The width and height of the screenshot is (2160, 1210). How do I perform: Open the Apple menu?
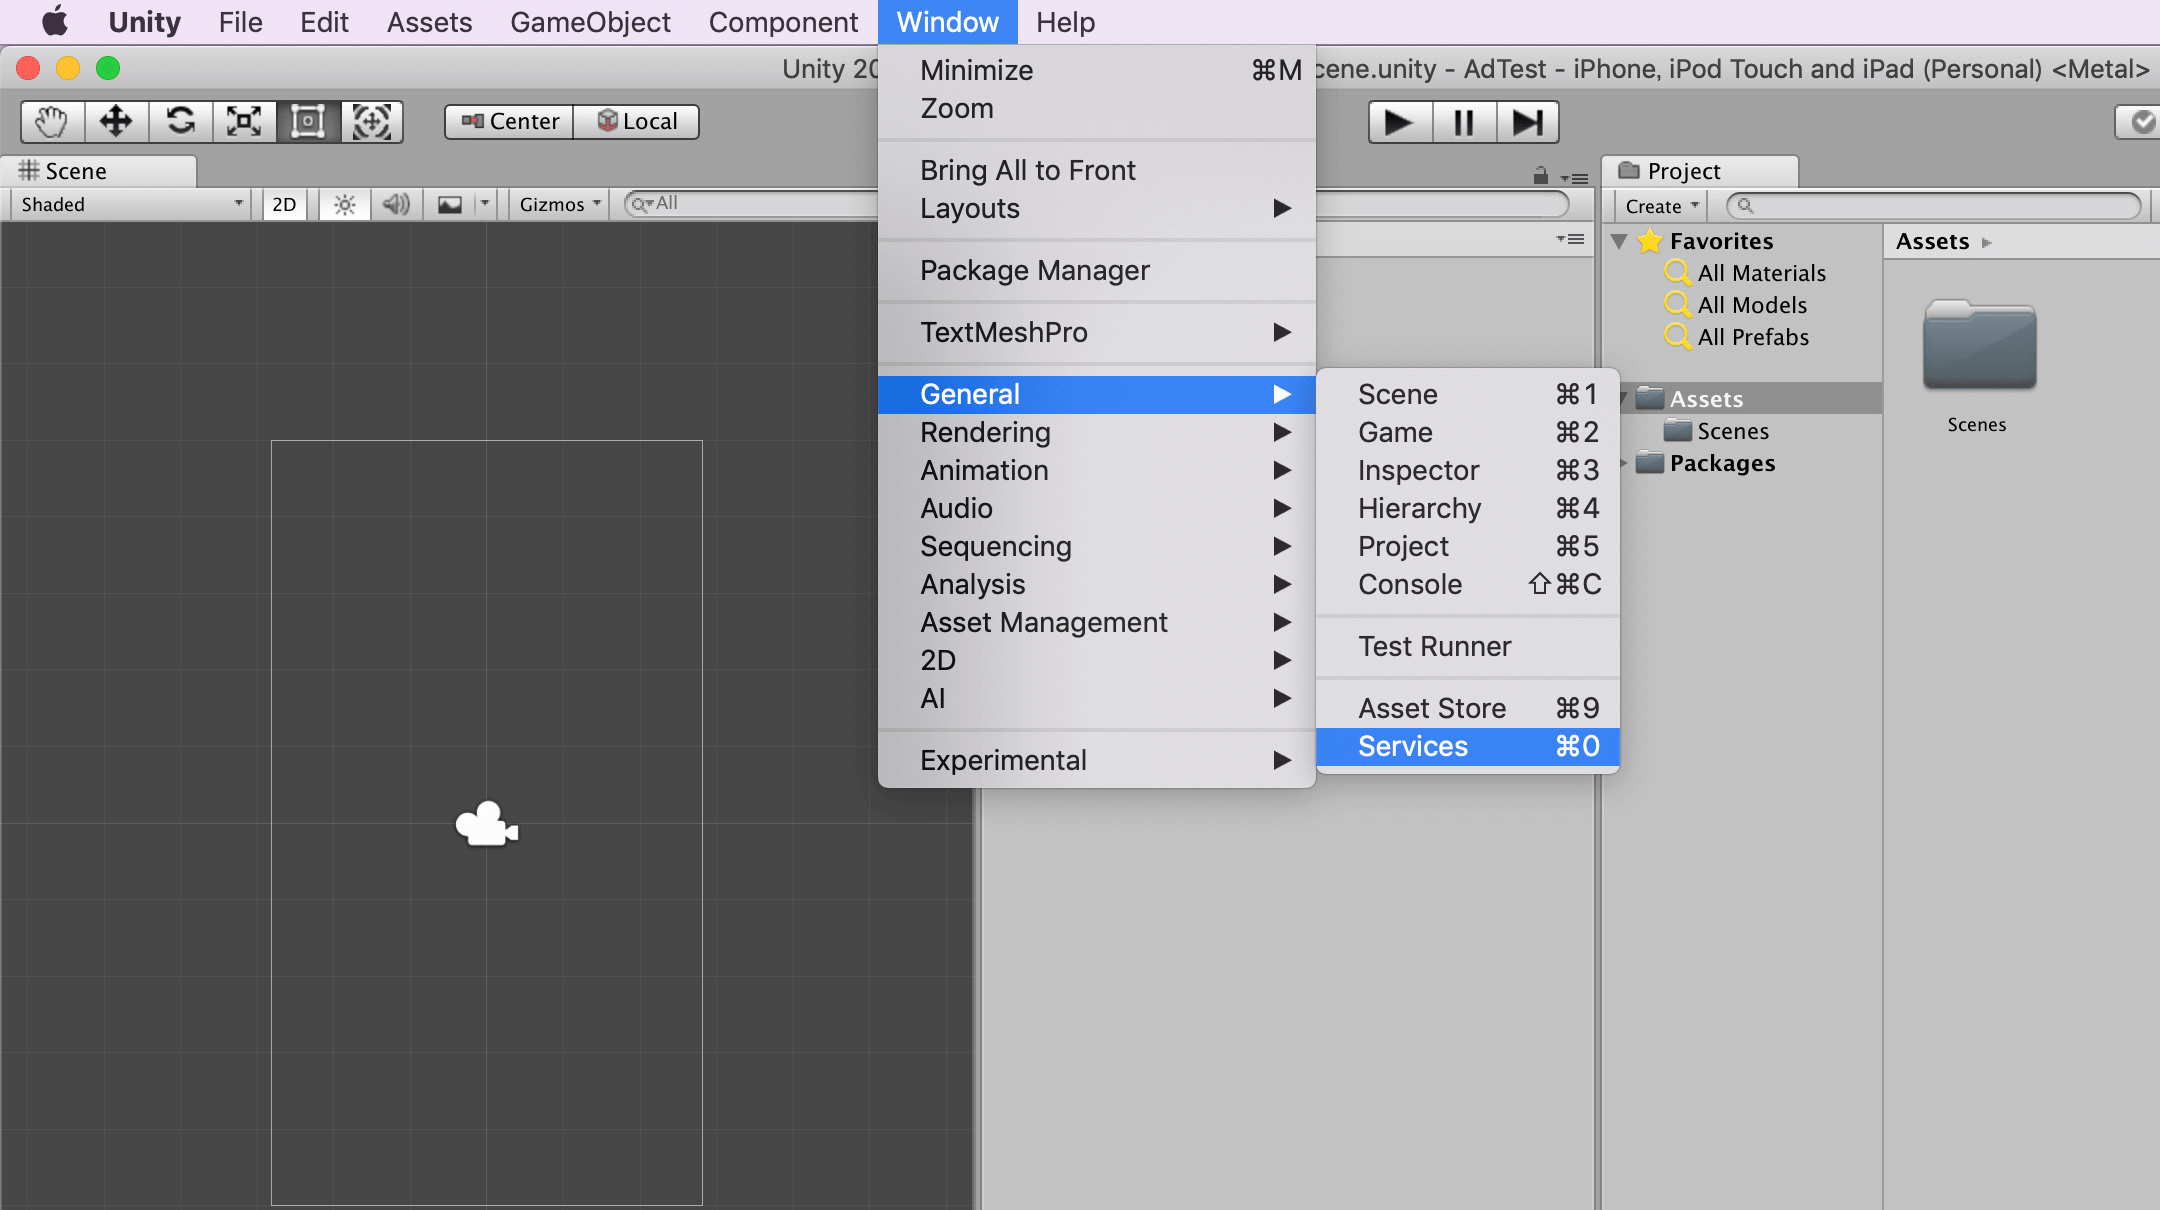[x=55, y=21]
